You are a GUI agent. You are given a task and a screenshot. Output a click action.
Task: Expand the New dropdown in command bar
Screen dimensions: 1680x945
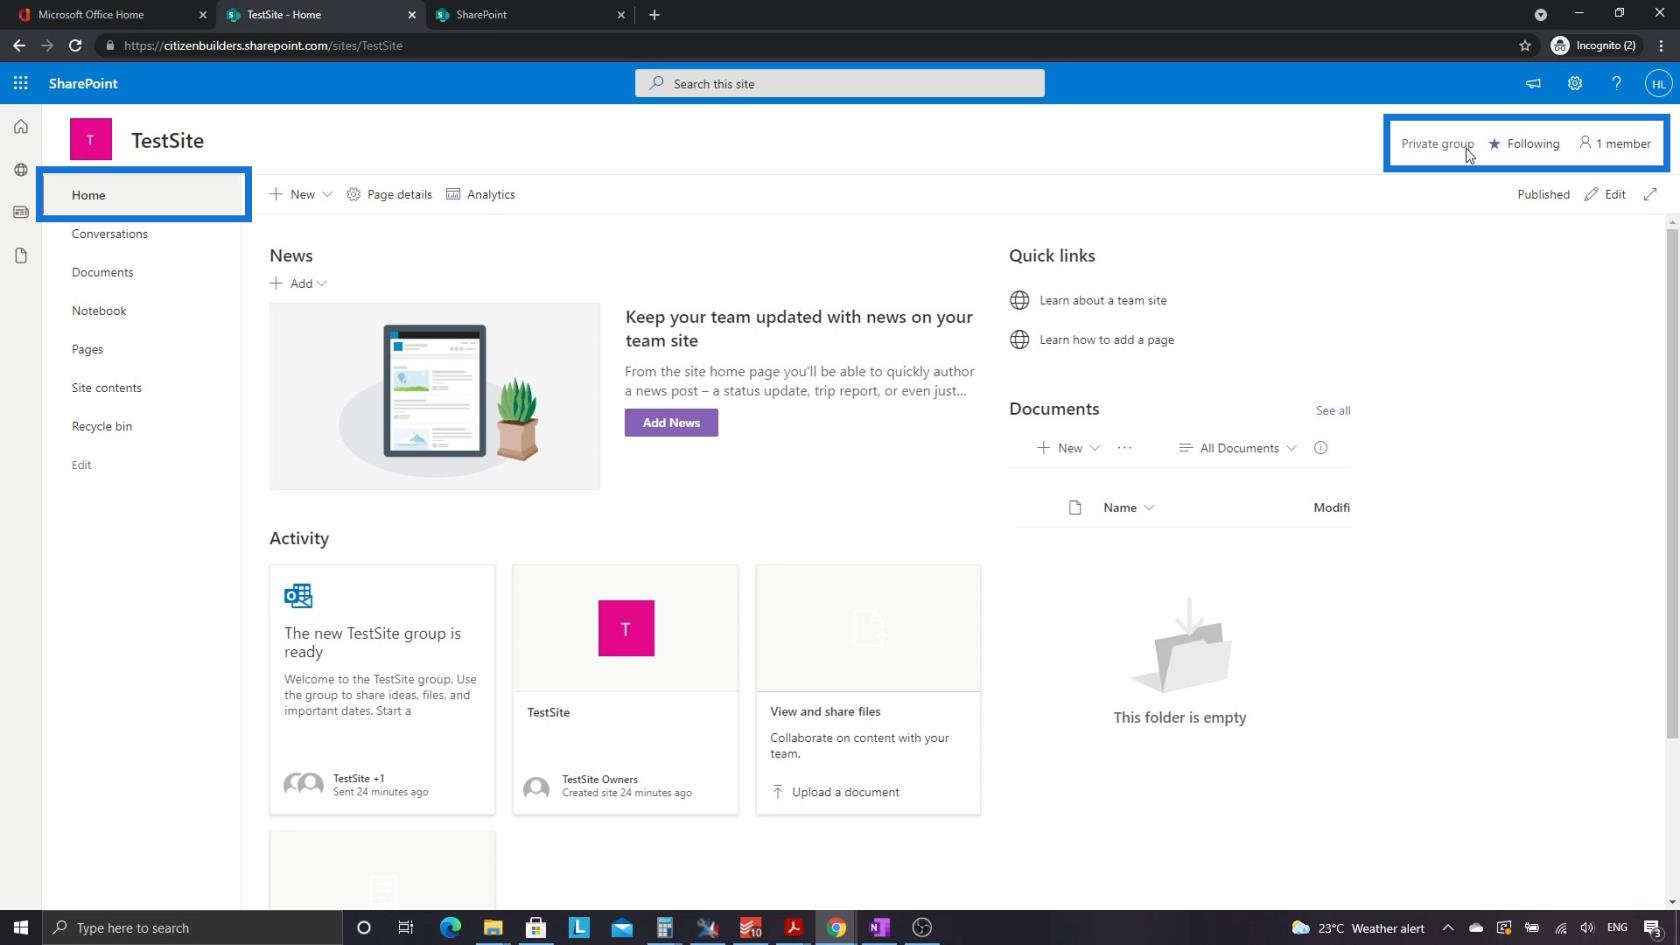301,194
